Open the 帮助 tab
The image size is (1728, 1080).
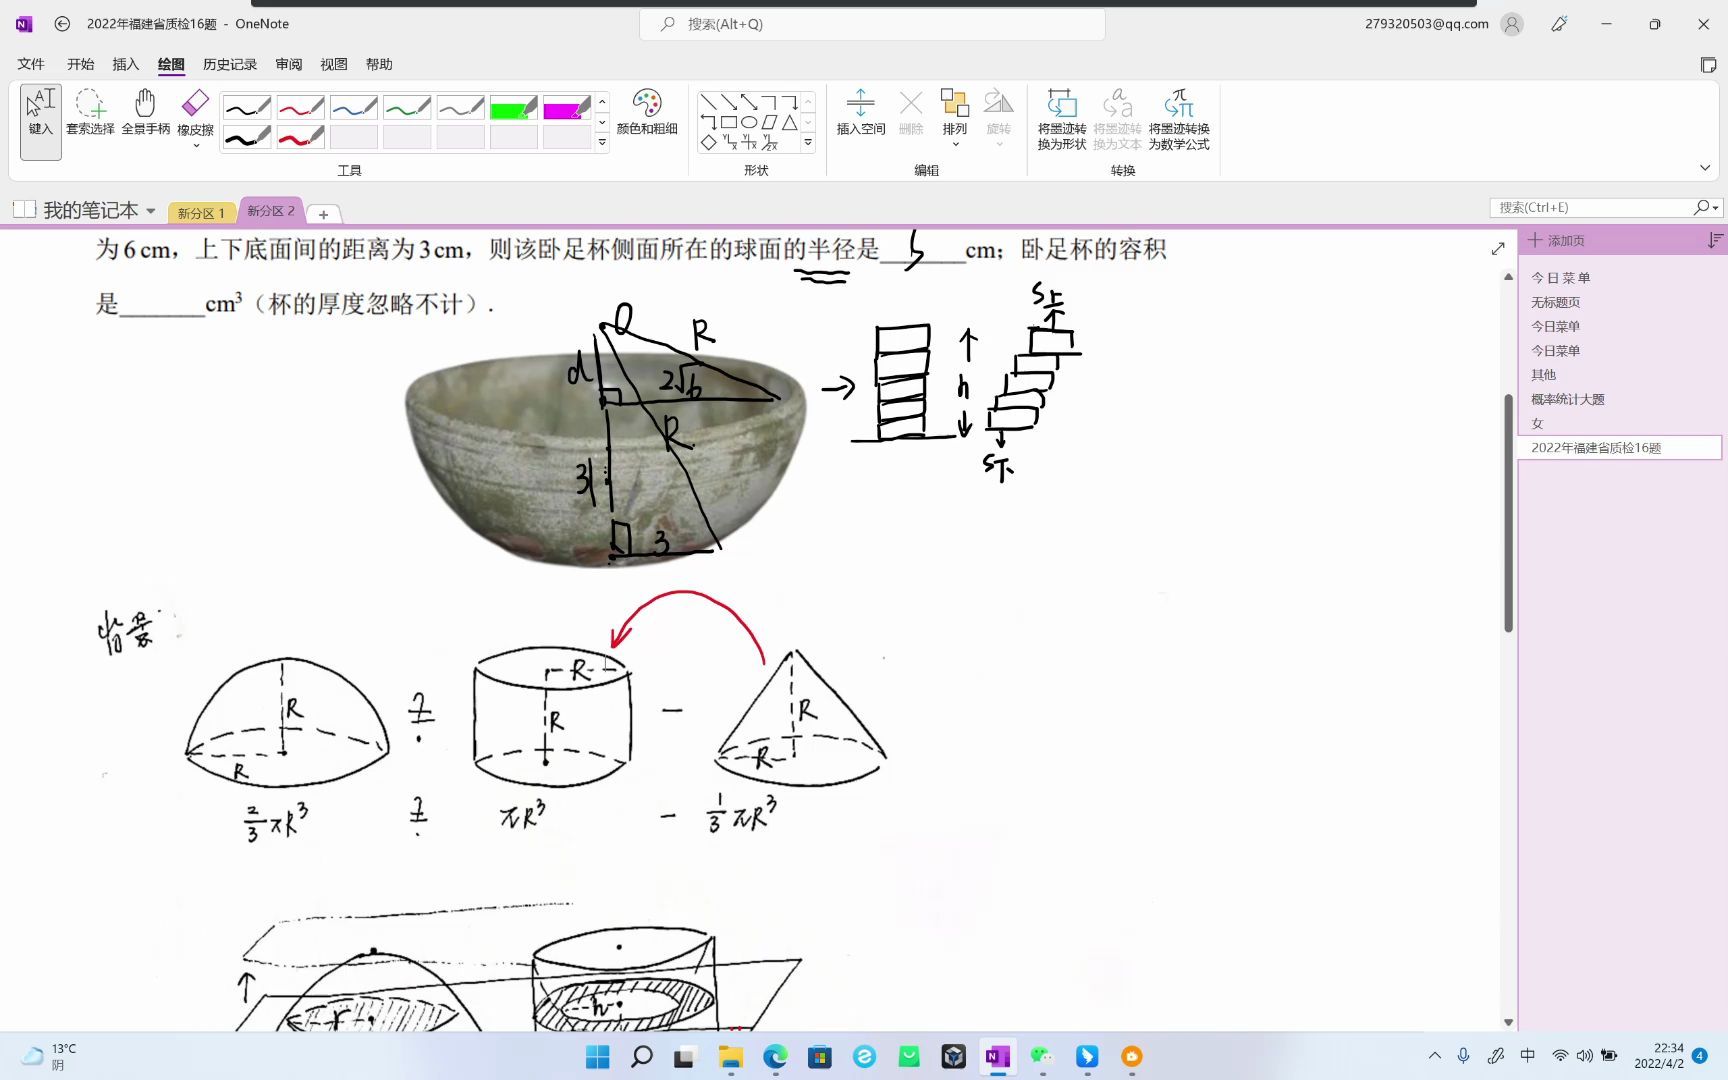379,64
